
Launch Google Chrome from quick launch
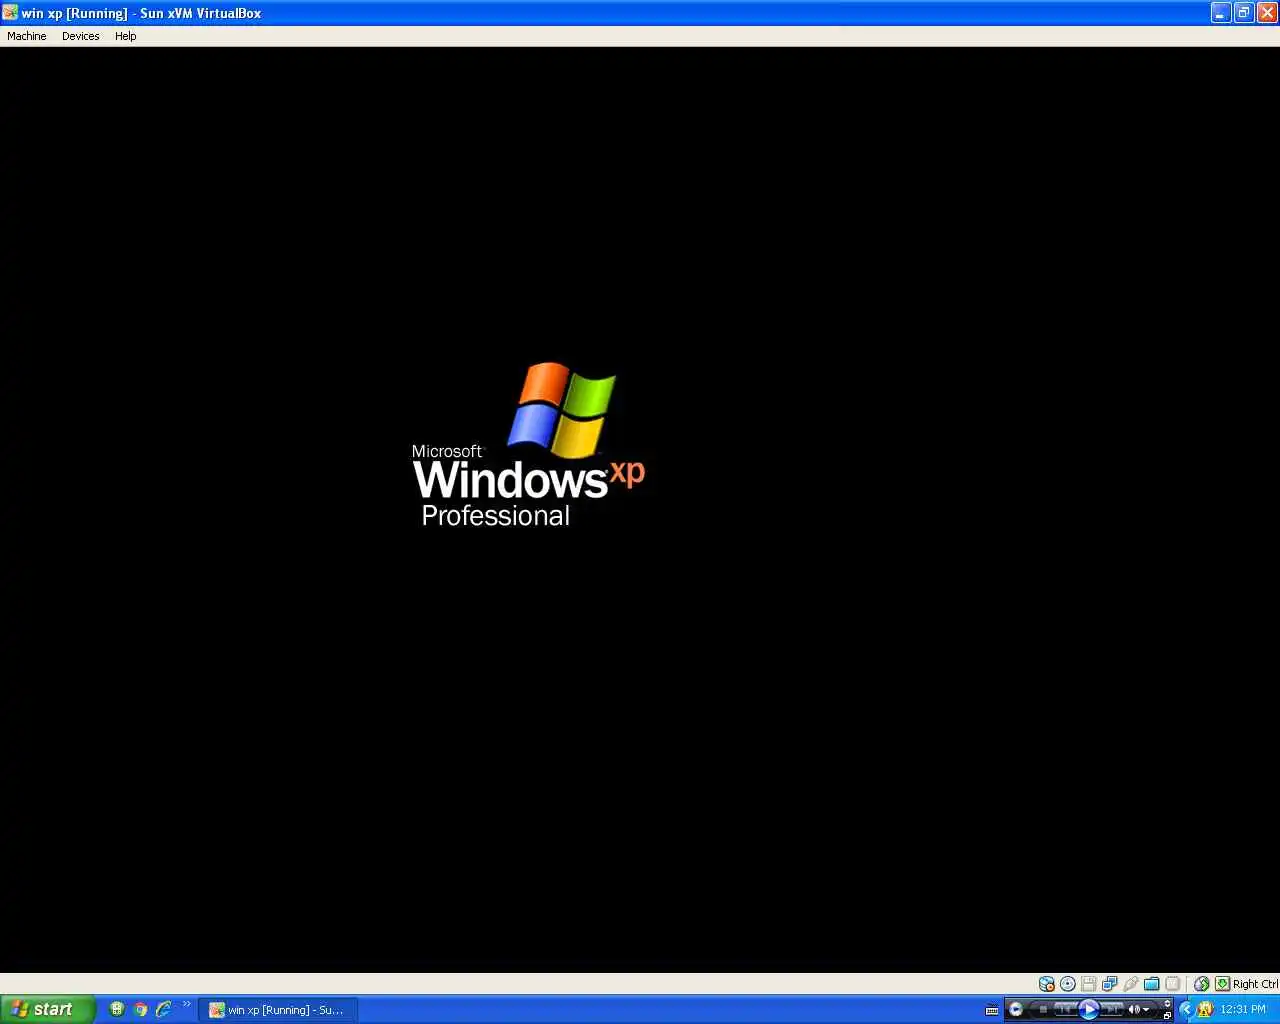click(140, 1009)
